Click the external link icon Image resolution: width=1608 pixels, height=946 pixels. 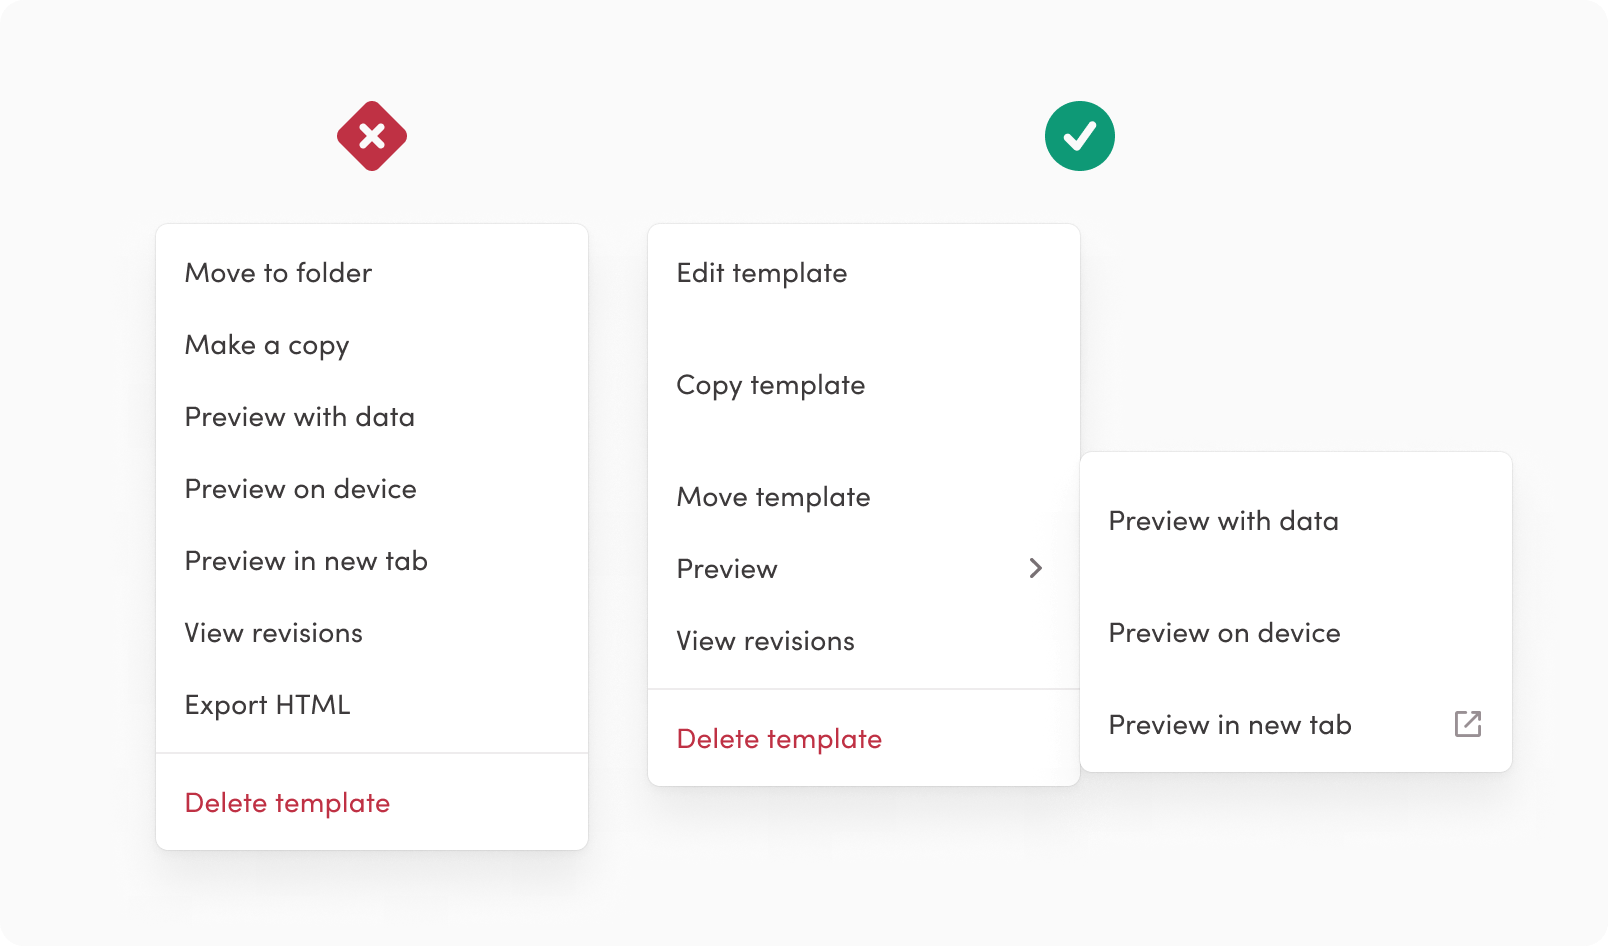click(1467, 724)
